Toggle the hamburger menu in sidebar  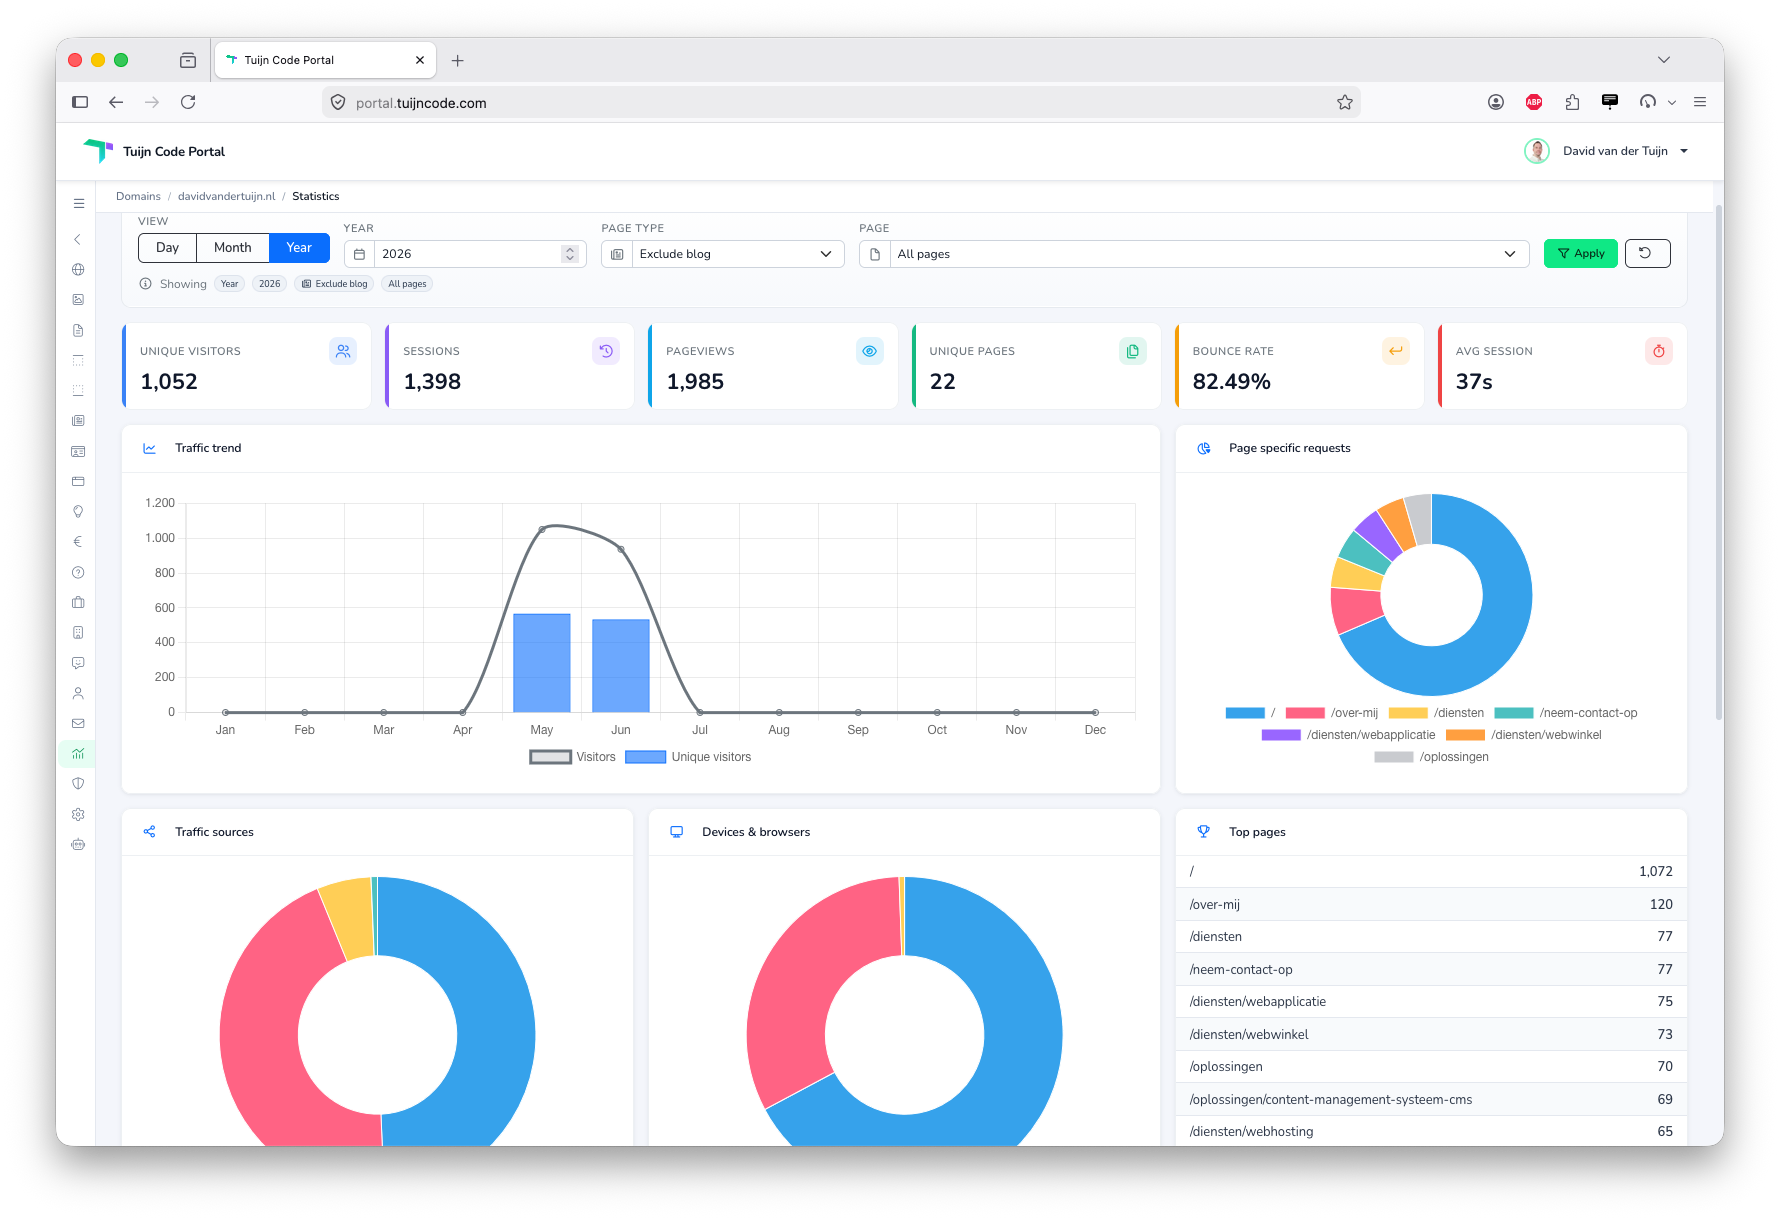coord(78,203)
